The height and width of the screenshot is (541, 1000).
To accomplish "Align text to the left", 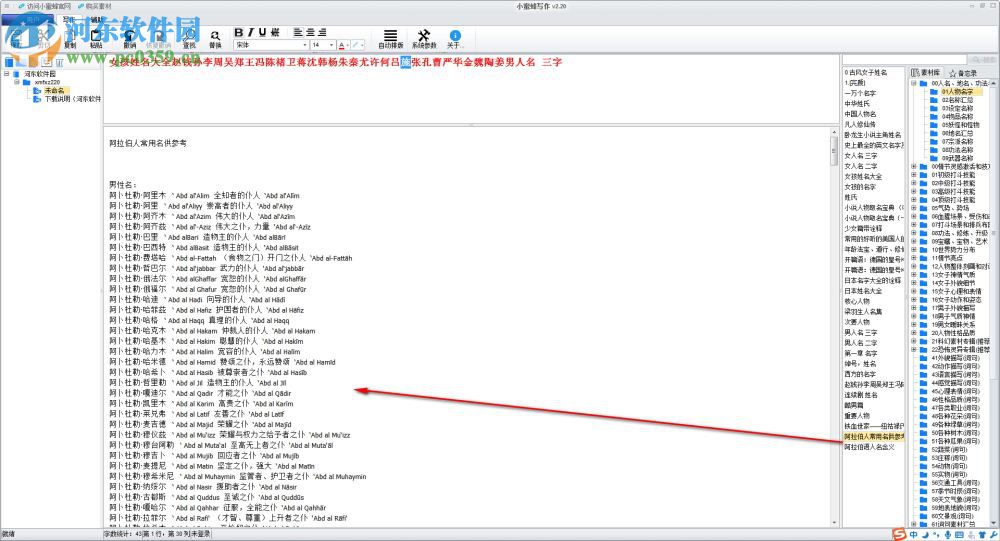I will coord(298,33).
